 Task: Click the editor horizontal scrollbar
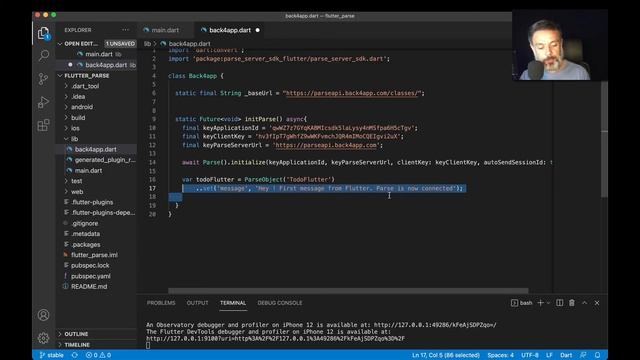tap(348, 291)
